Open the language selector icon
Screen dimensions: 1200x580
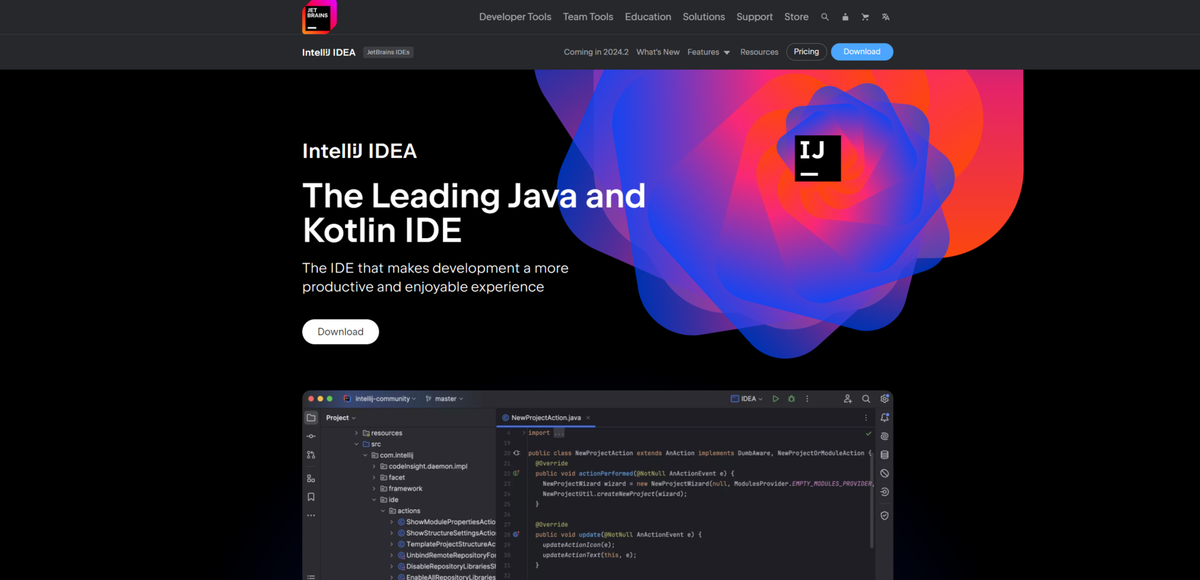(x=885, y=17)
